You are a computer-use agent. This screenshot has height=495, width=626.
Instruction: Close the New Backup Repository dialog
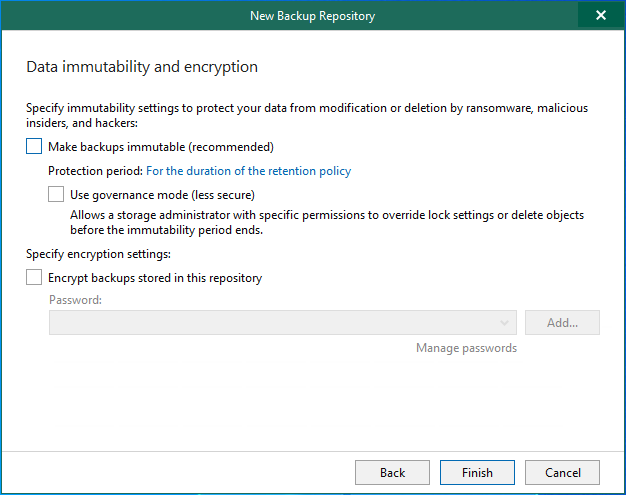tap(600, 15)
